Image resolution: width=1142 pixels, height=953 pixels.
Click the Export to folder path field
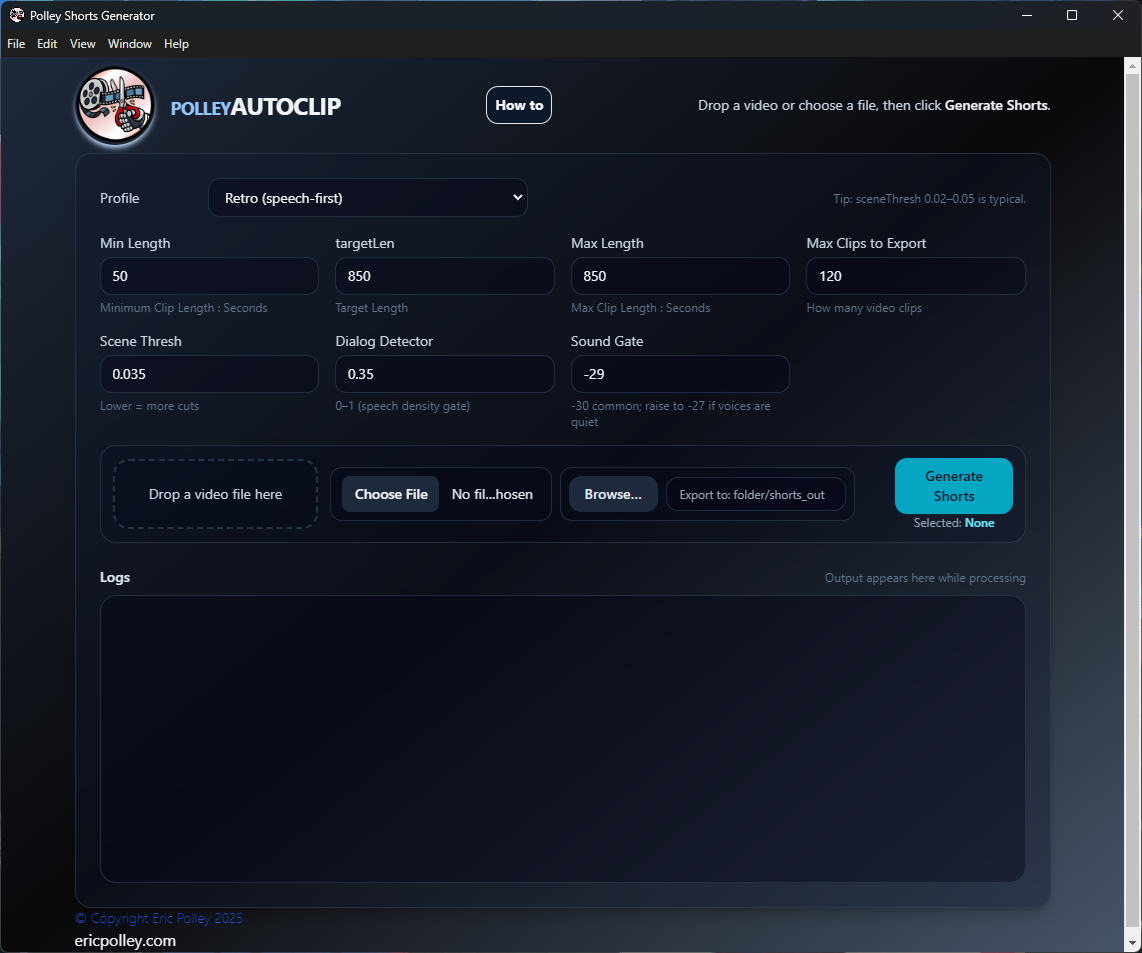(x=755, y=494)
